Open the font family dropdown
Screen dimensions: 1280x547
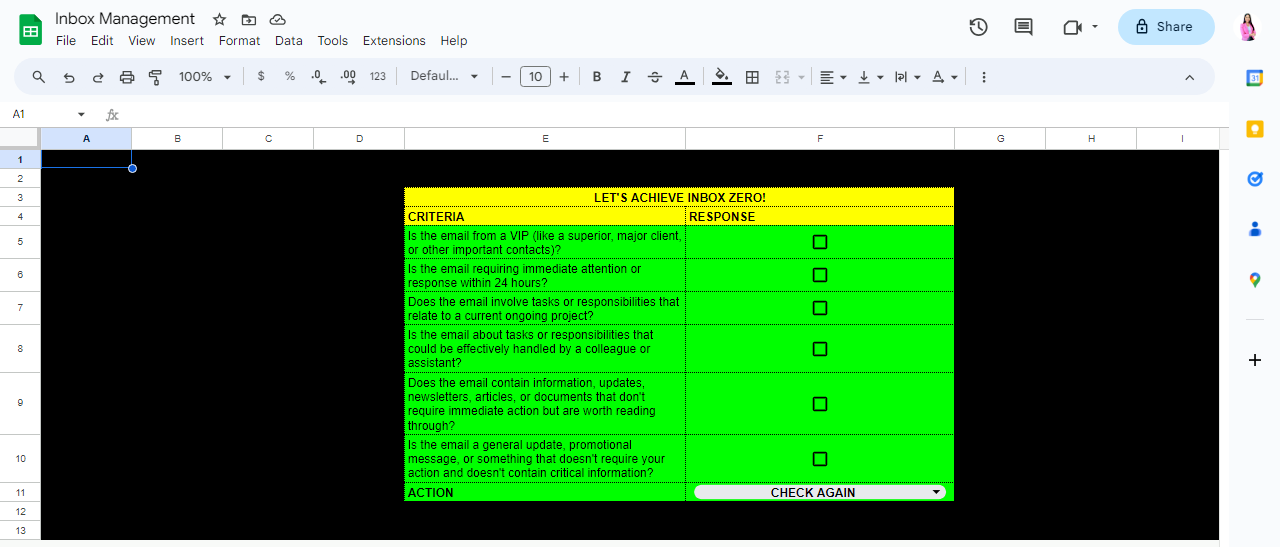tap(444, 77)
